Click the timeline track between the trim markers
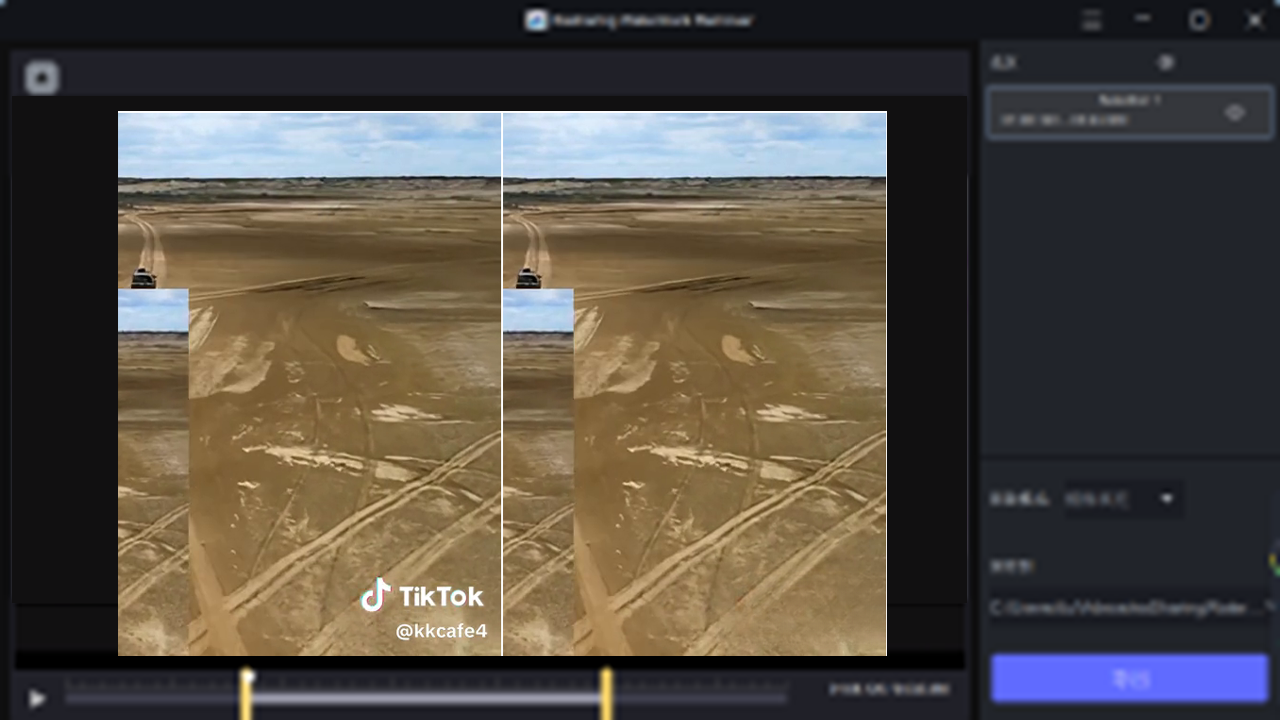This screenshot has height=720, width=1280. 426,698
